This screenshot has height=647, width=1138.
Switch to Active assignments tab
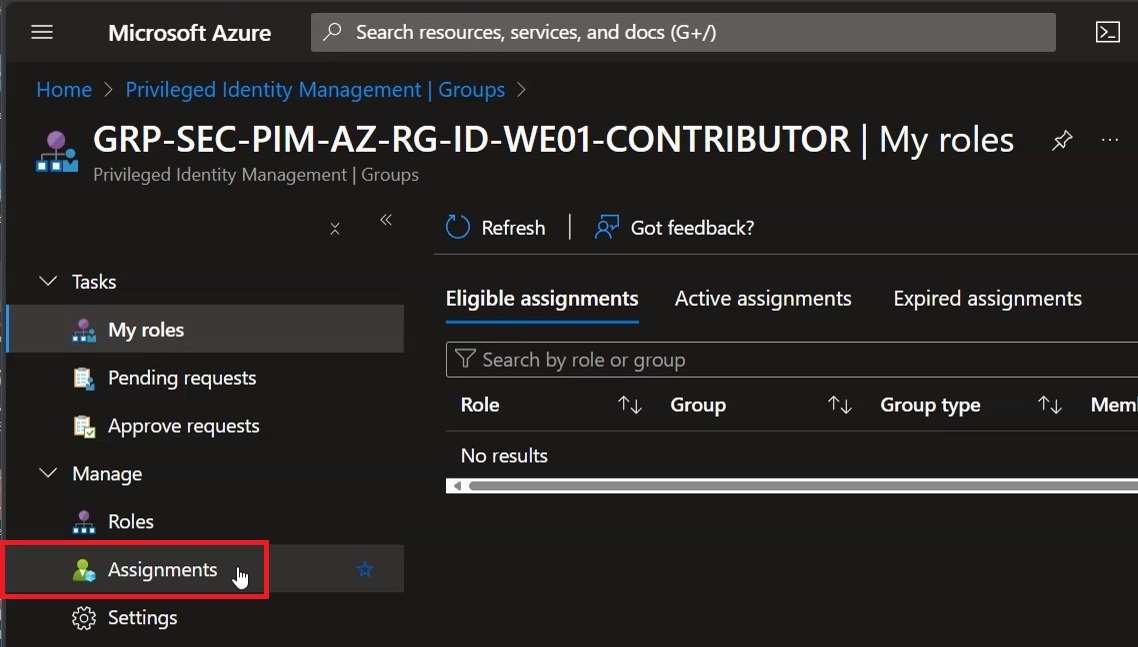(763, 298)
